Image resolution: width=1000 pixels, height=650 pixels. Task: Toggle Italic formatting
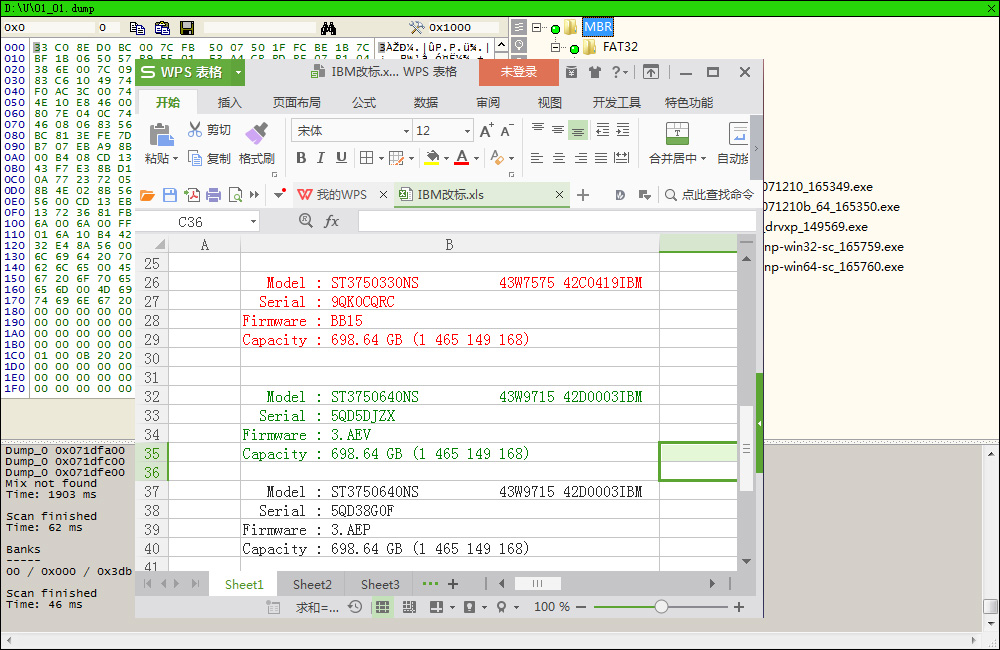coord(321,158)
